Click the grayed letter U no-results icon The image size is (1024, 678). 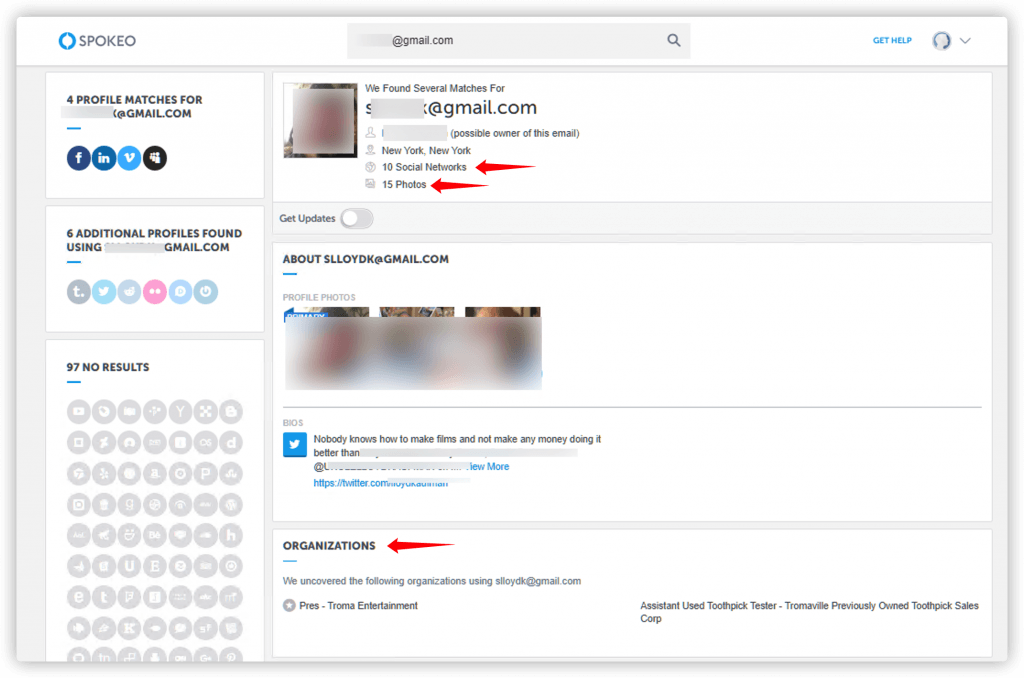(129, 566)
